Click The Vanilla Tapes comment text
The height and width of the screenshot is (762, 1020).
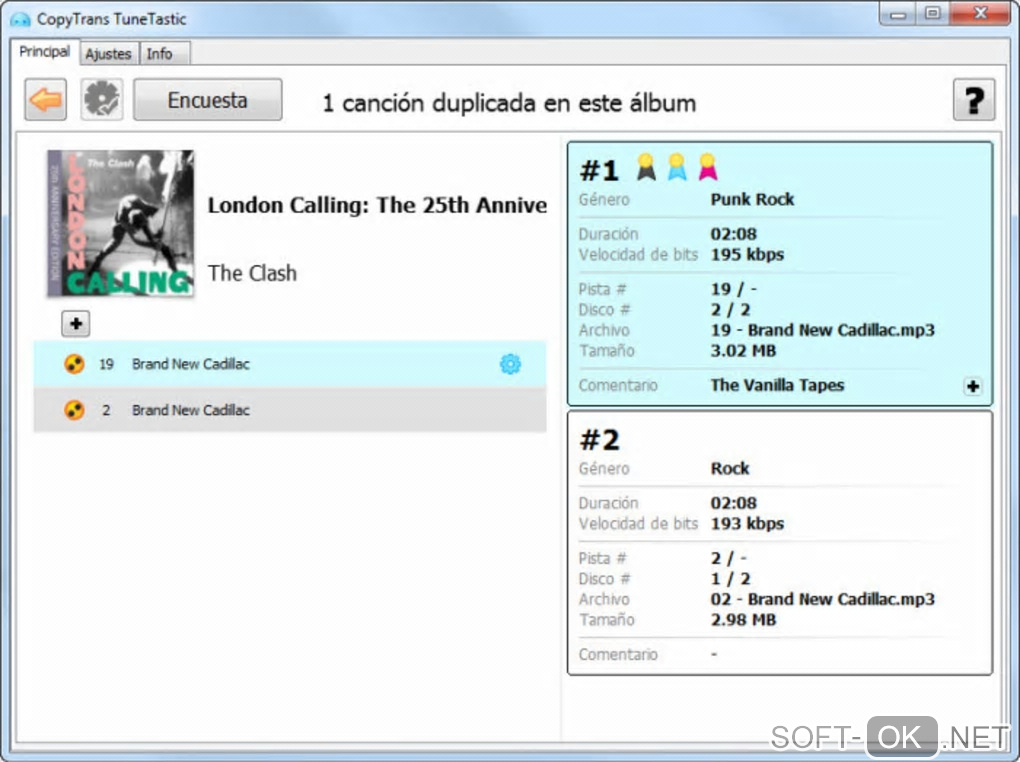pyautogui.click(x=777, y=385)
